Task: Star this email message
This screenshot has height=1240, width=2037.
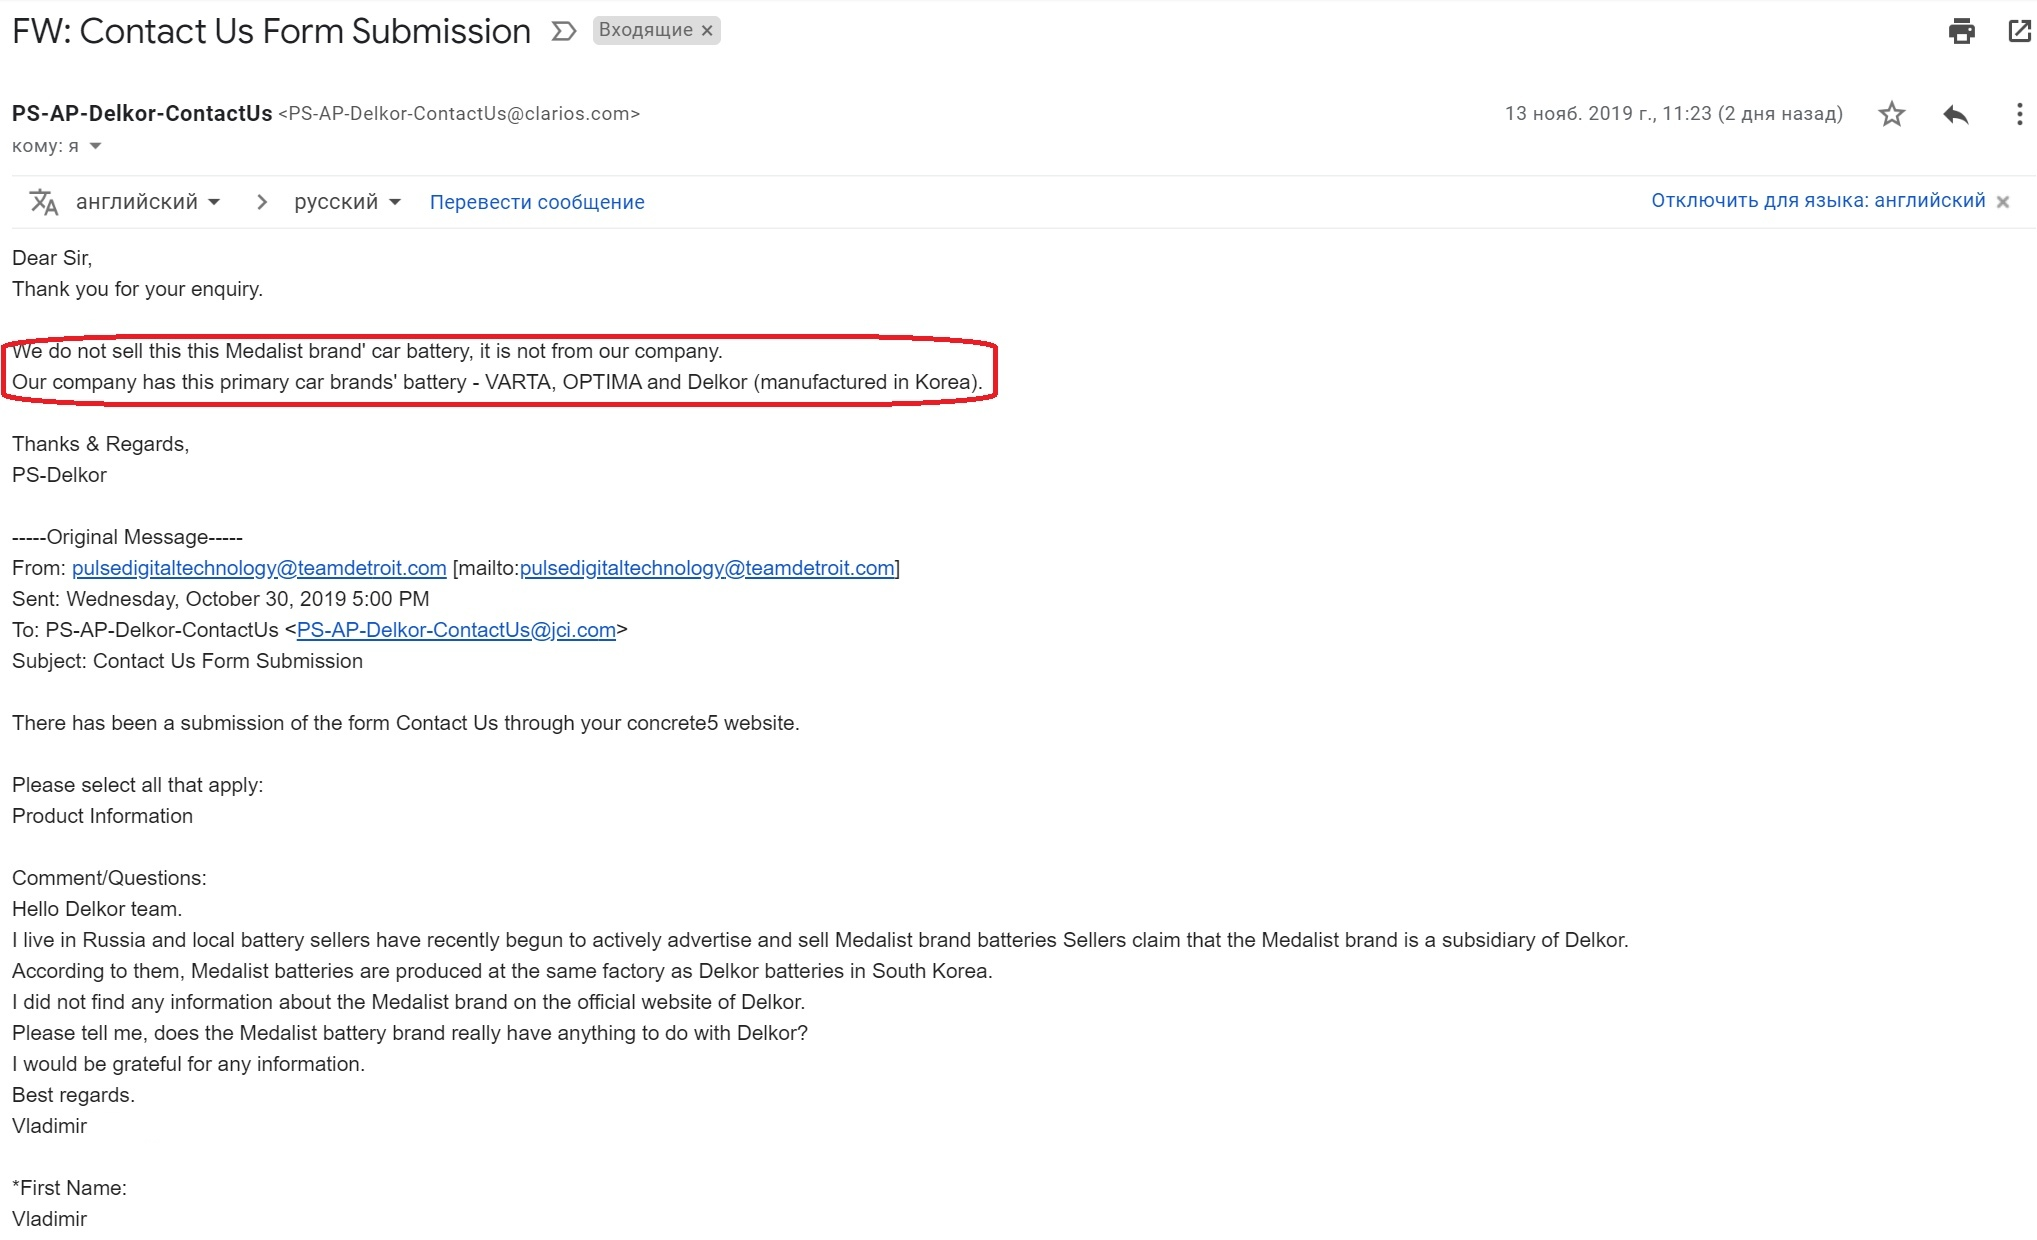Action: (x=1891, y=114)
